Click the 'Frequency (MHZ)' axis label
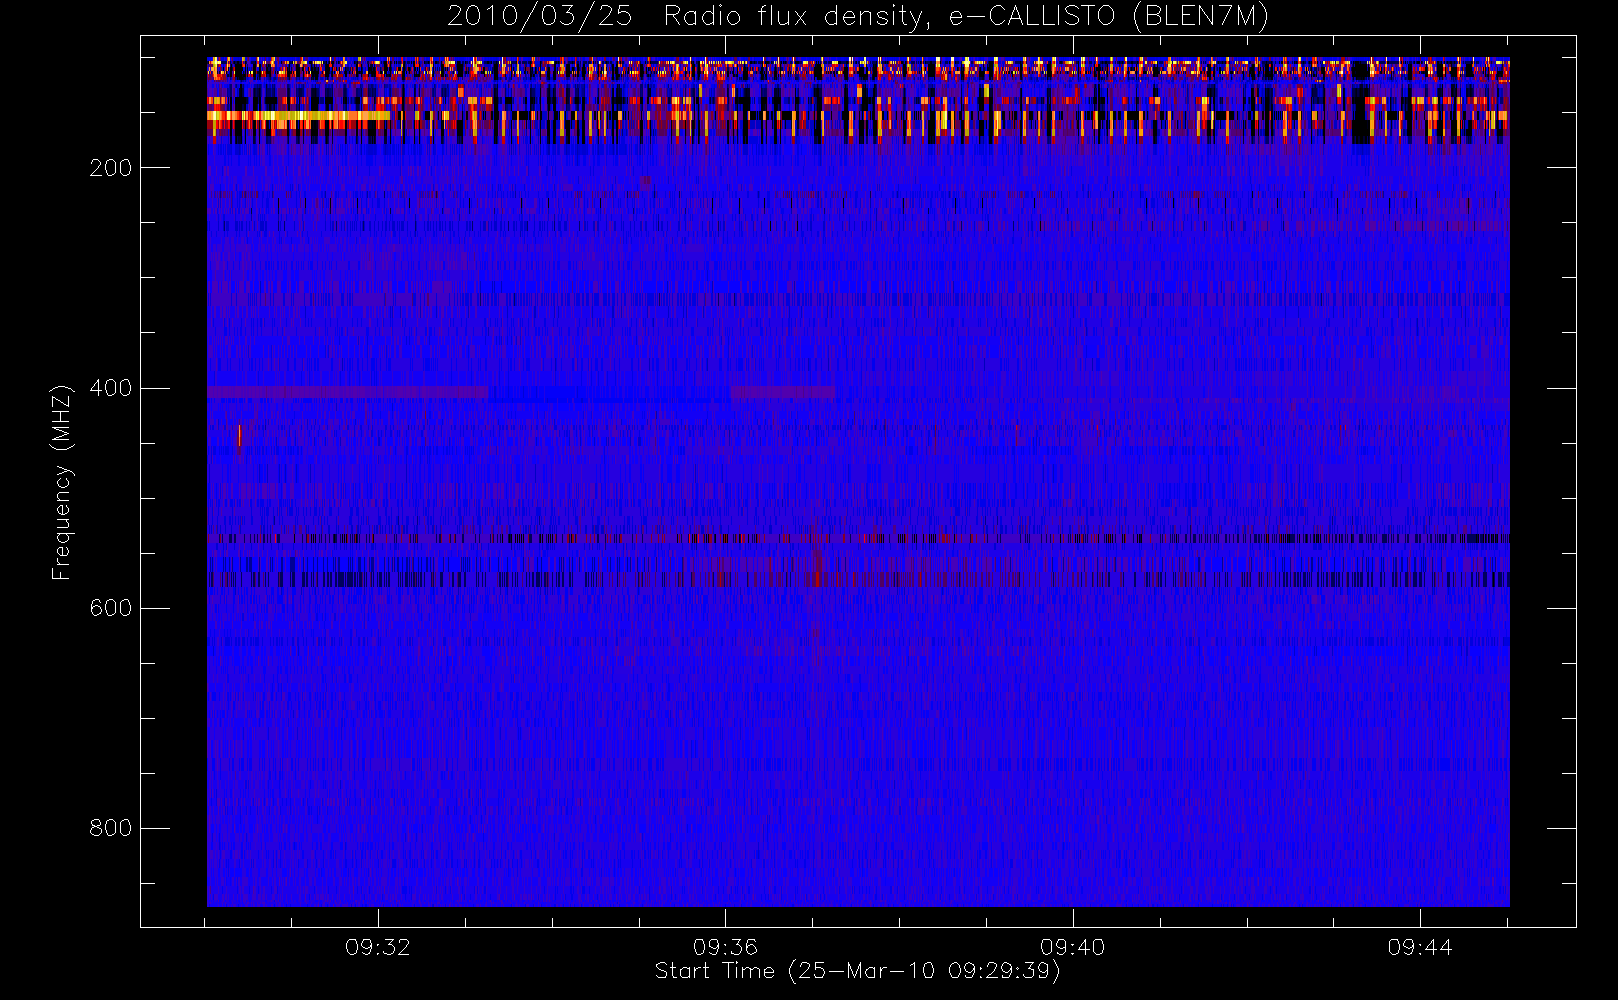Screen dimensions: 1618x1000 click(x=62, y=482)
